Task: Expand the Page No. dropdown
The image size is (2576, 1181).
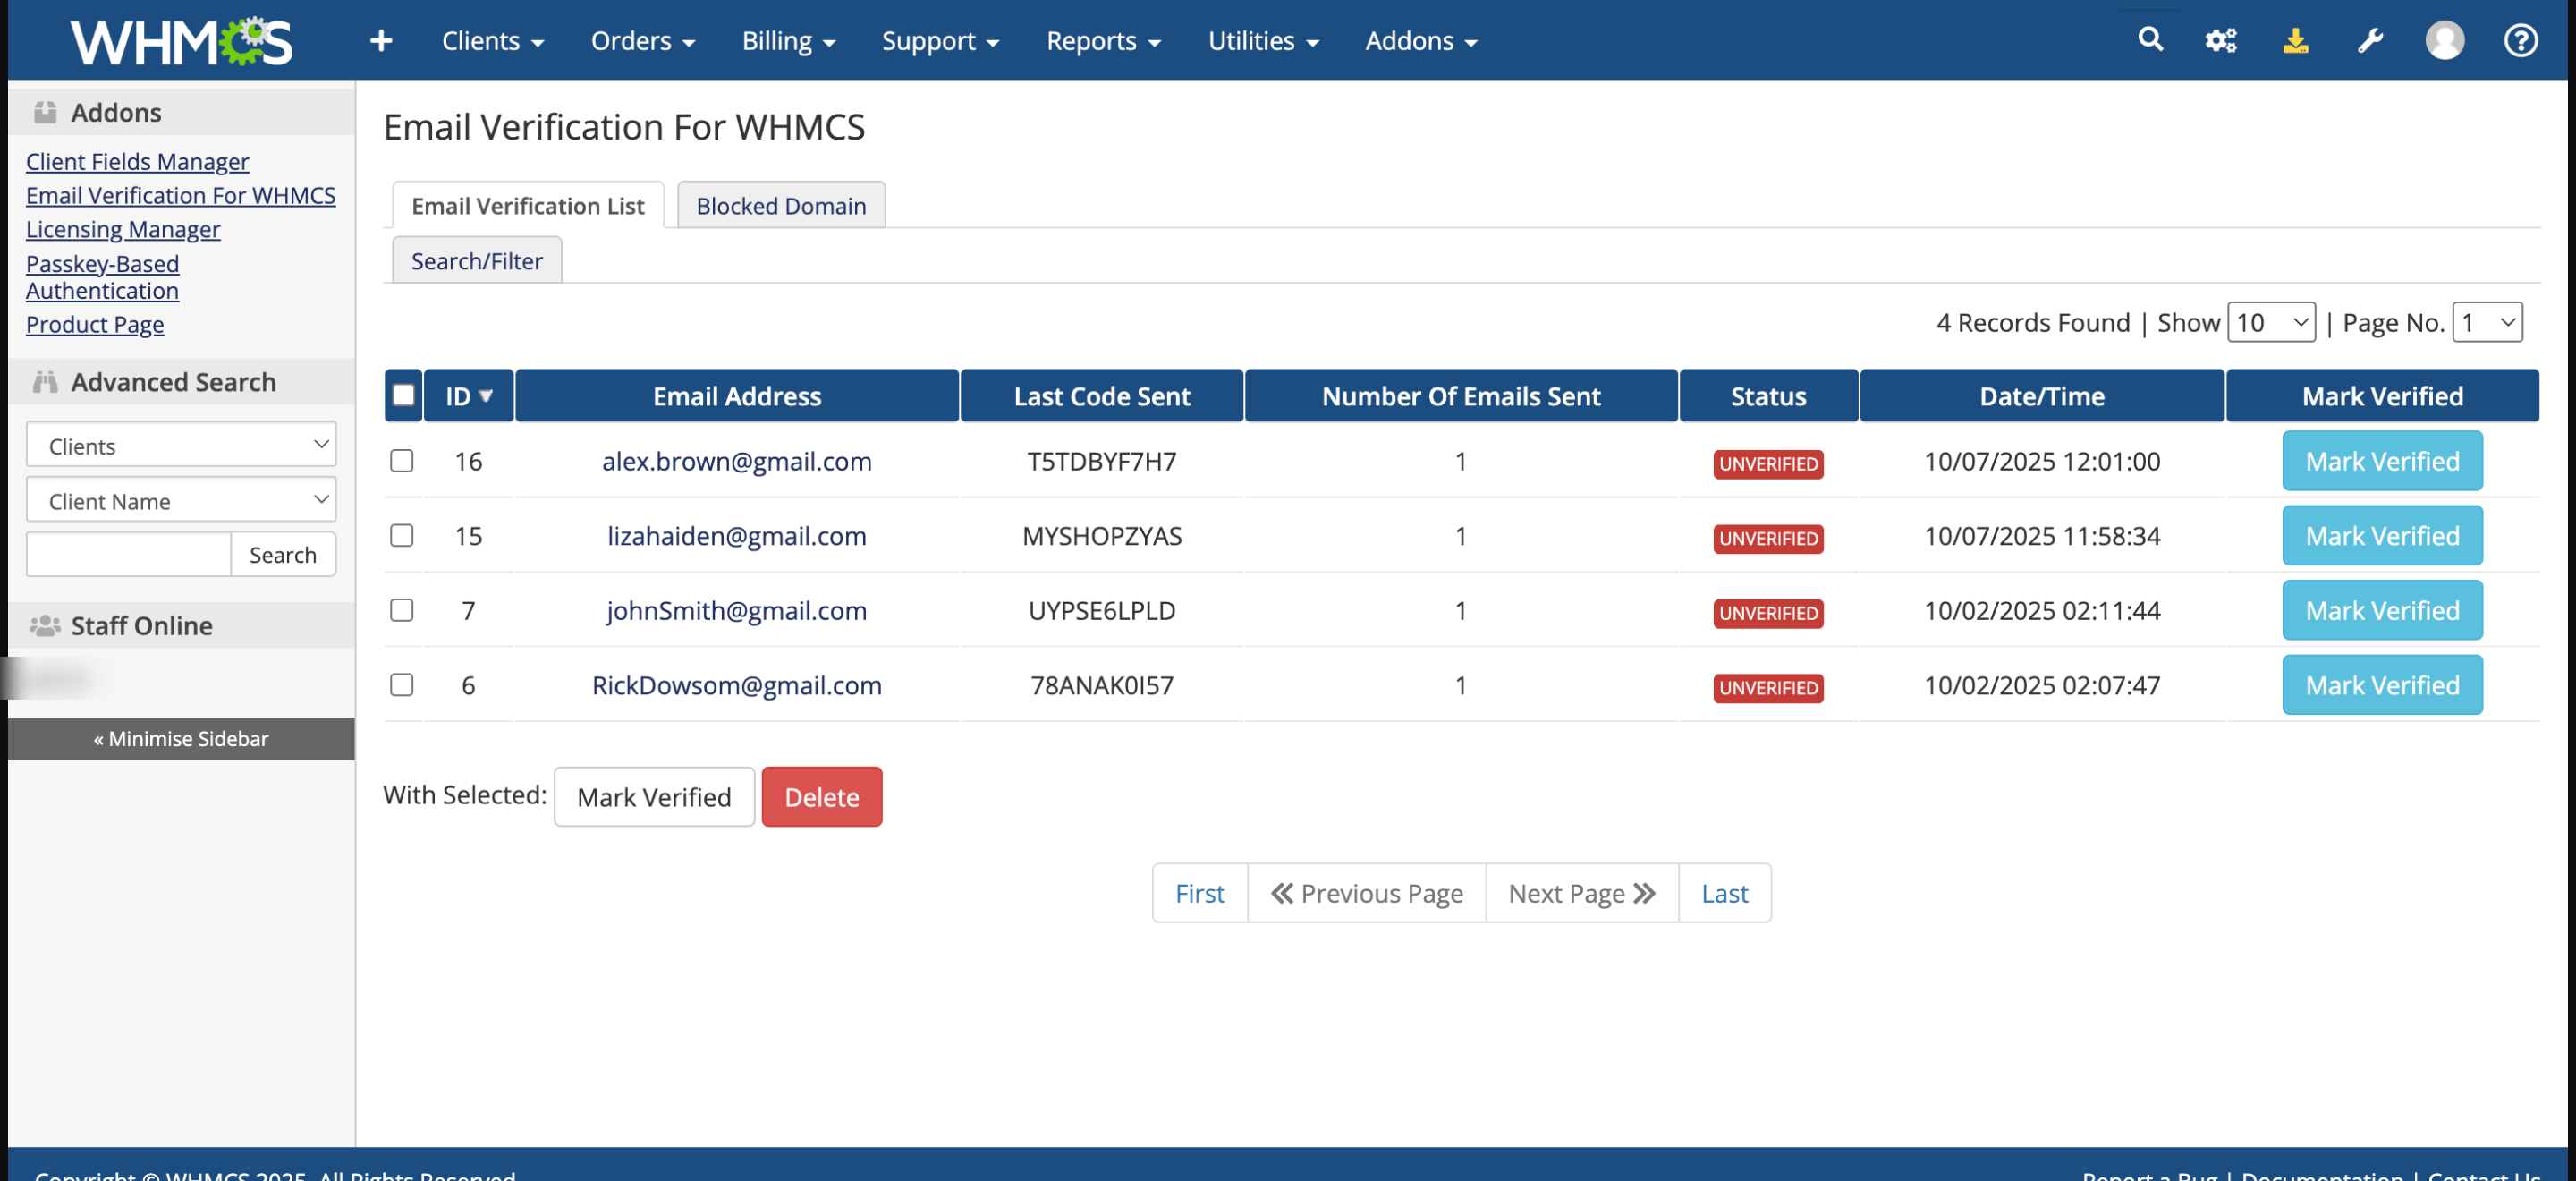Action: pos(2487,323)
